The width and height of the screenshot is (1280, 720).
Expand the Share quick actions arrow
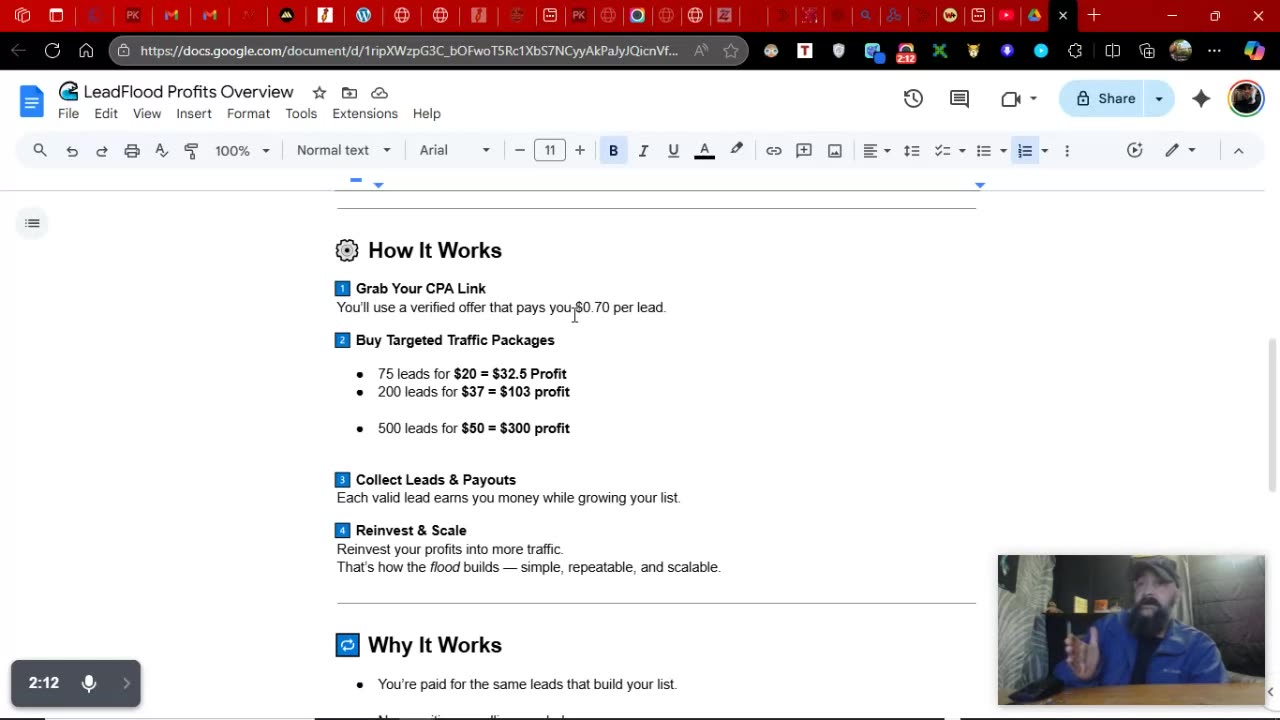point(1159,98)
